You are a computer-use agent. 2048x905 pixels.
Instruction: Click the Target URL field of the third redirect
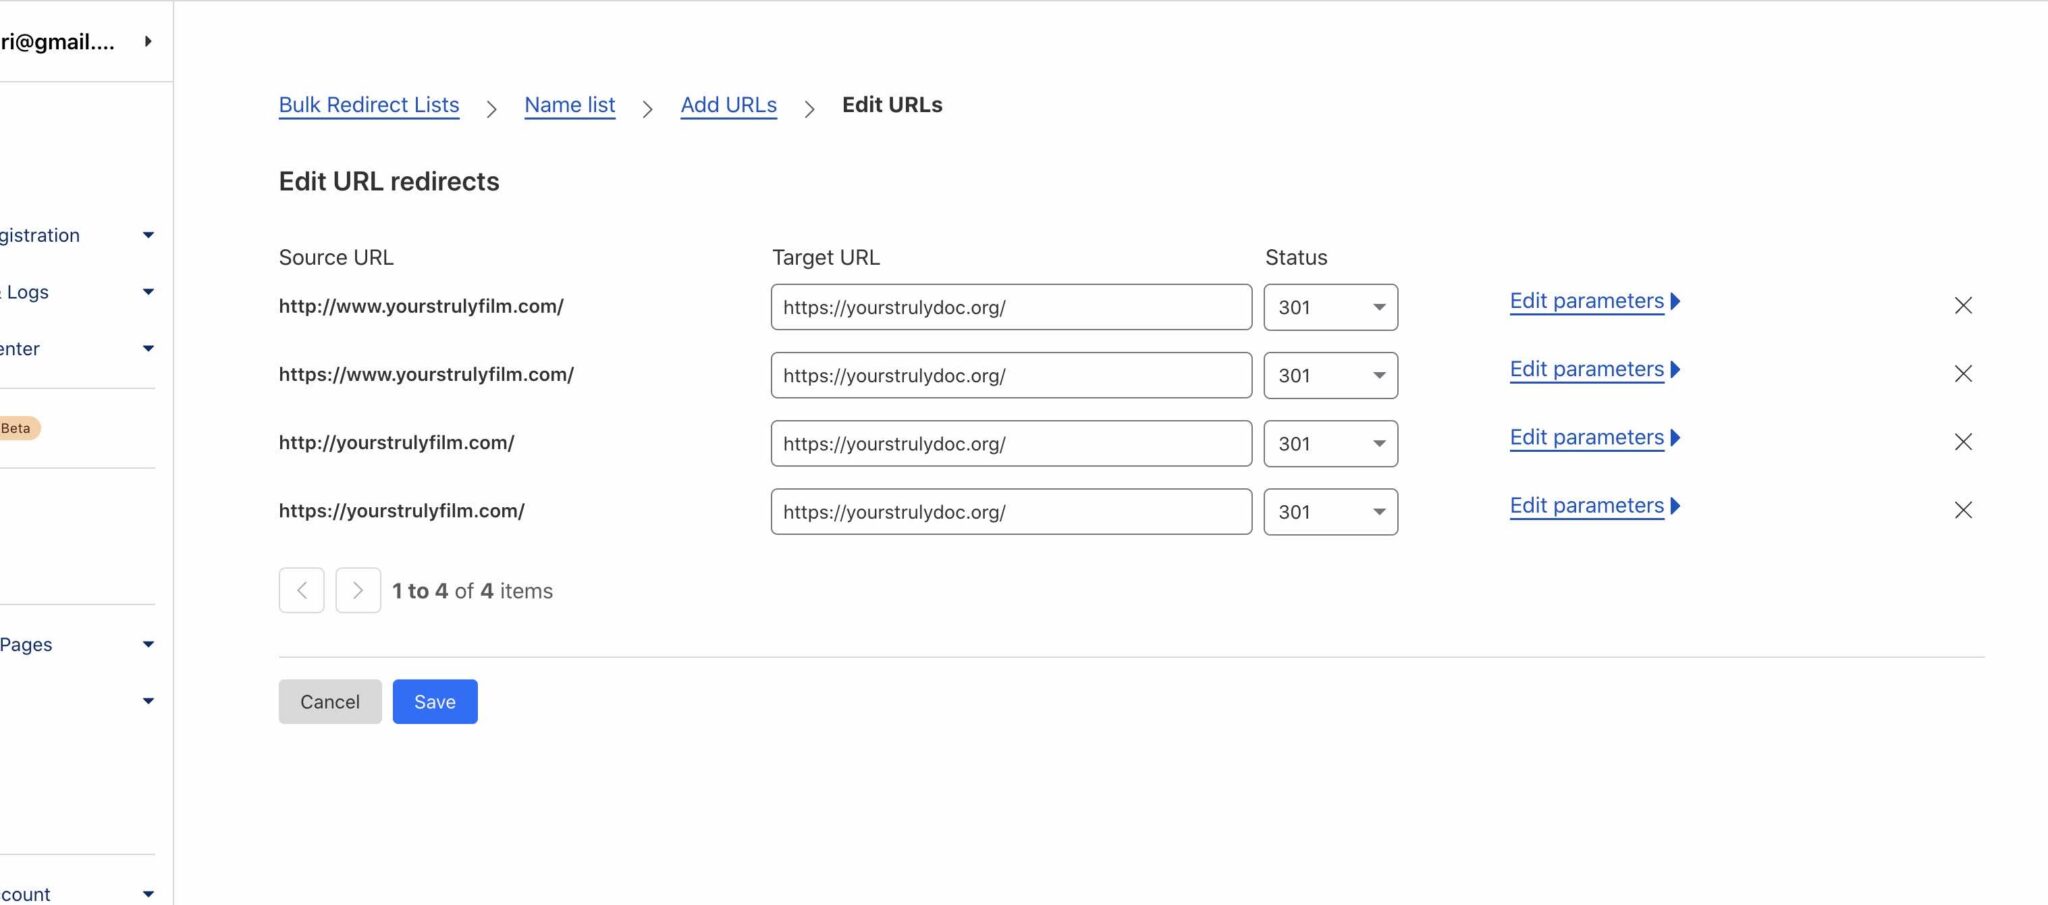point(1010,443)
